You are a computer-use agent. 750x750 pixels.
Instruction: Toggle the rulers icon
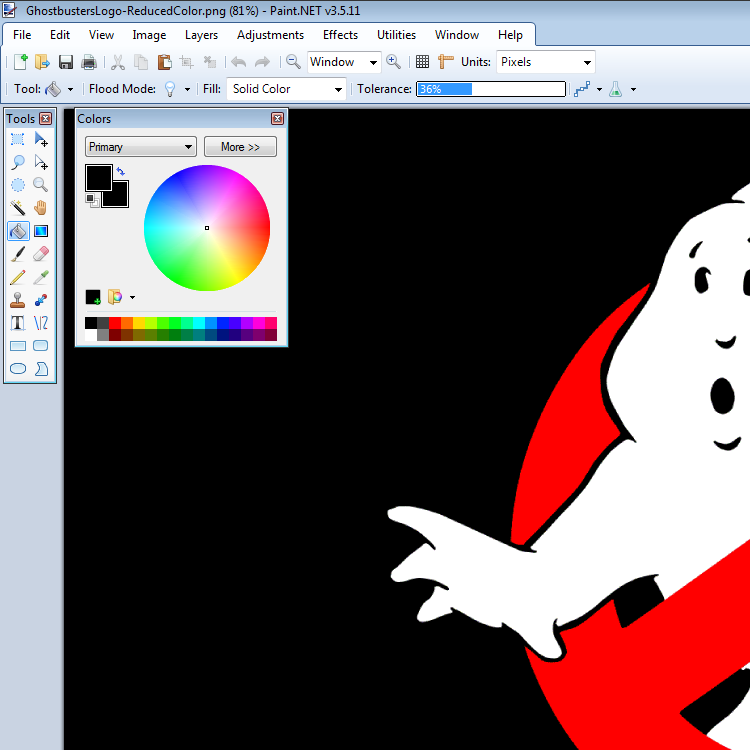(446, 62)
